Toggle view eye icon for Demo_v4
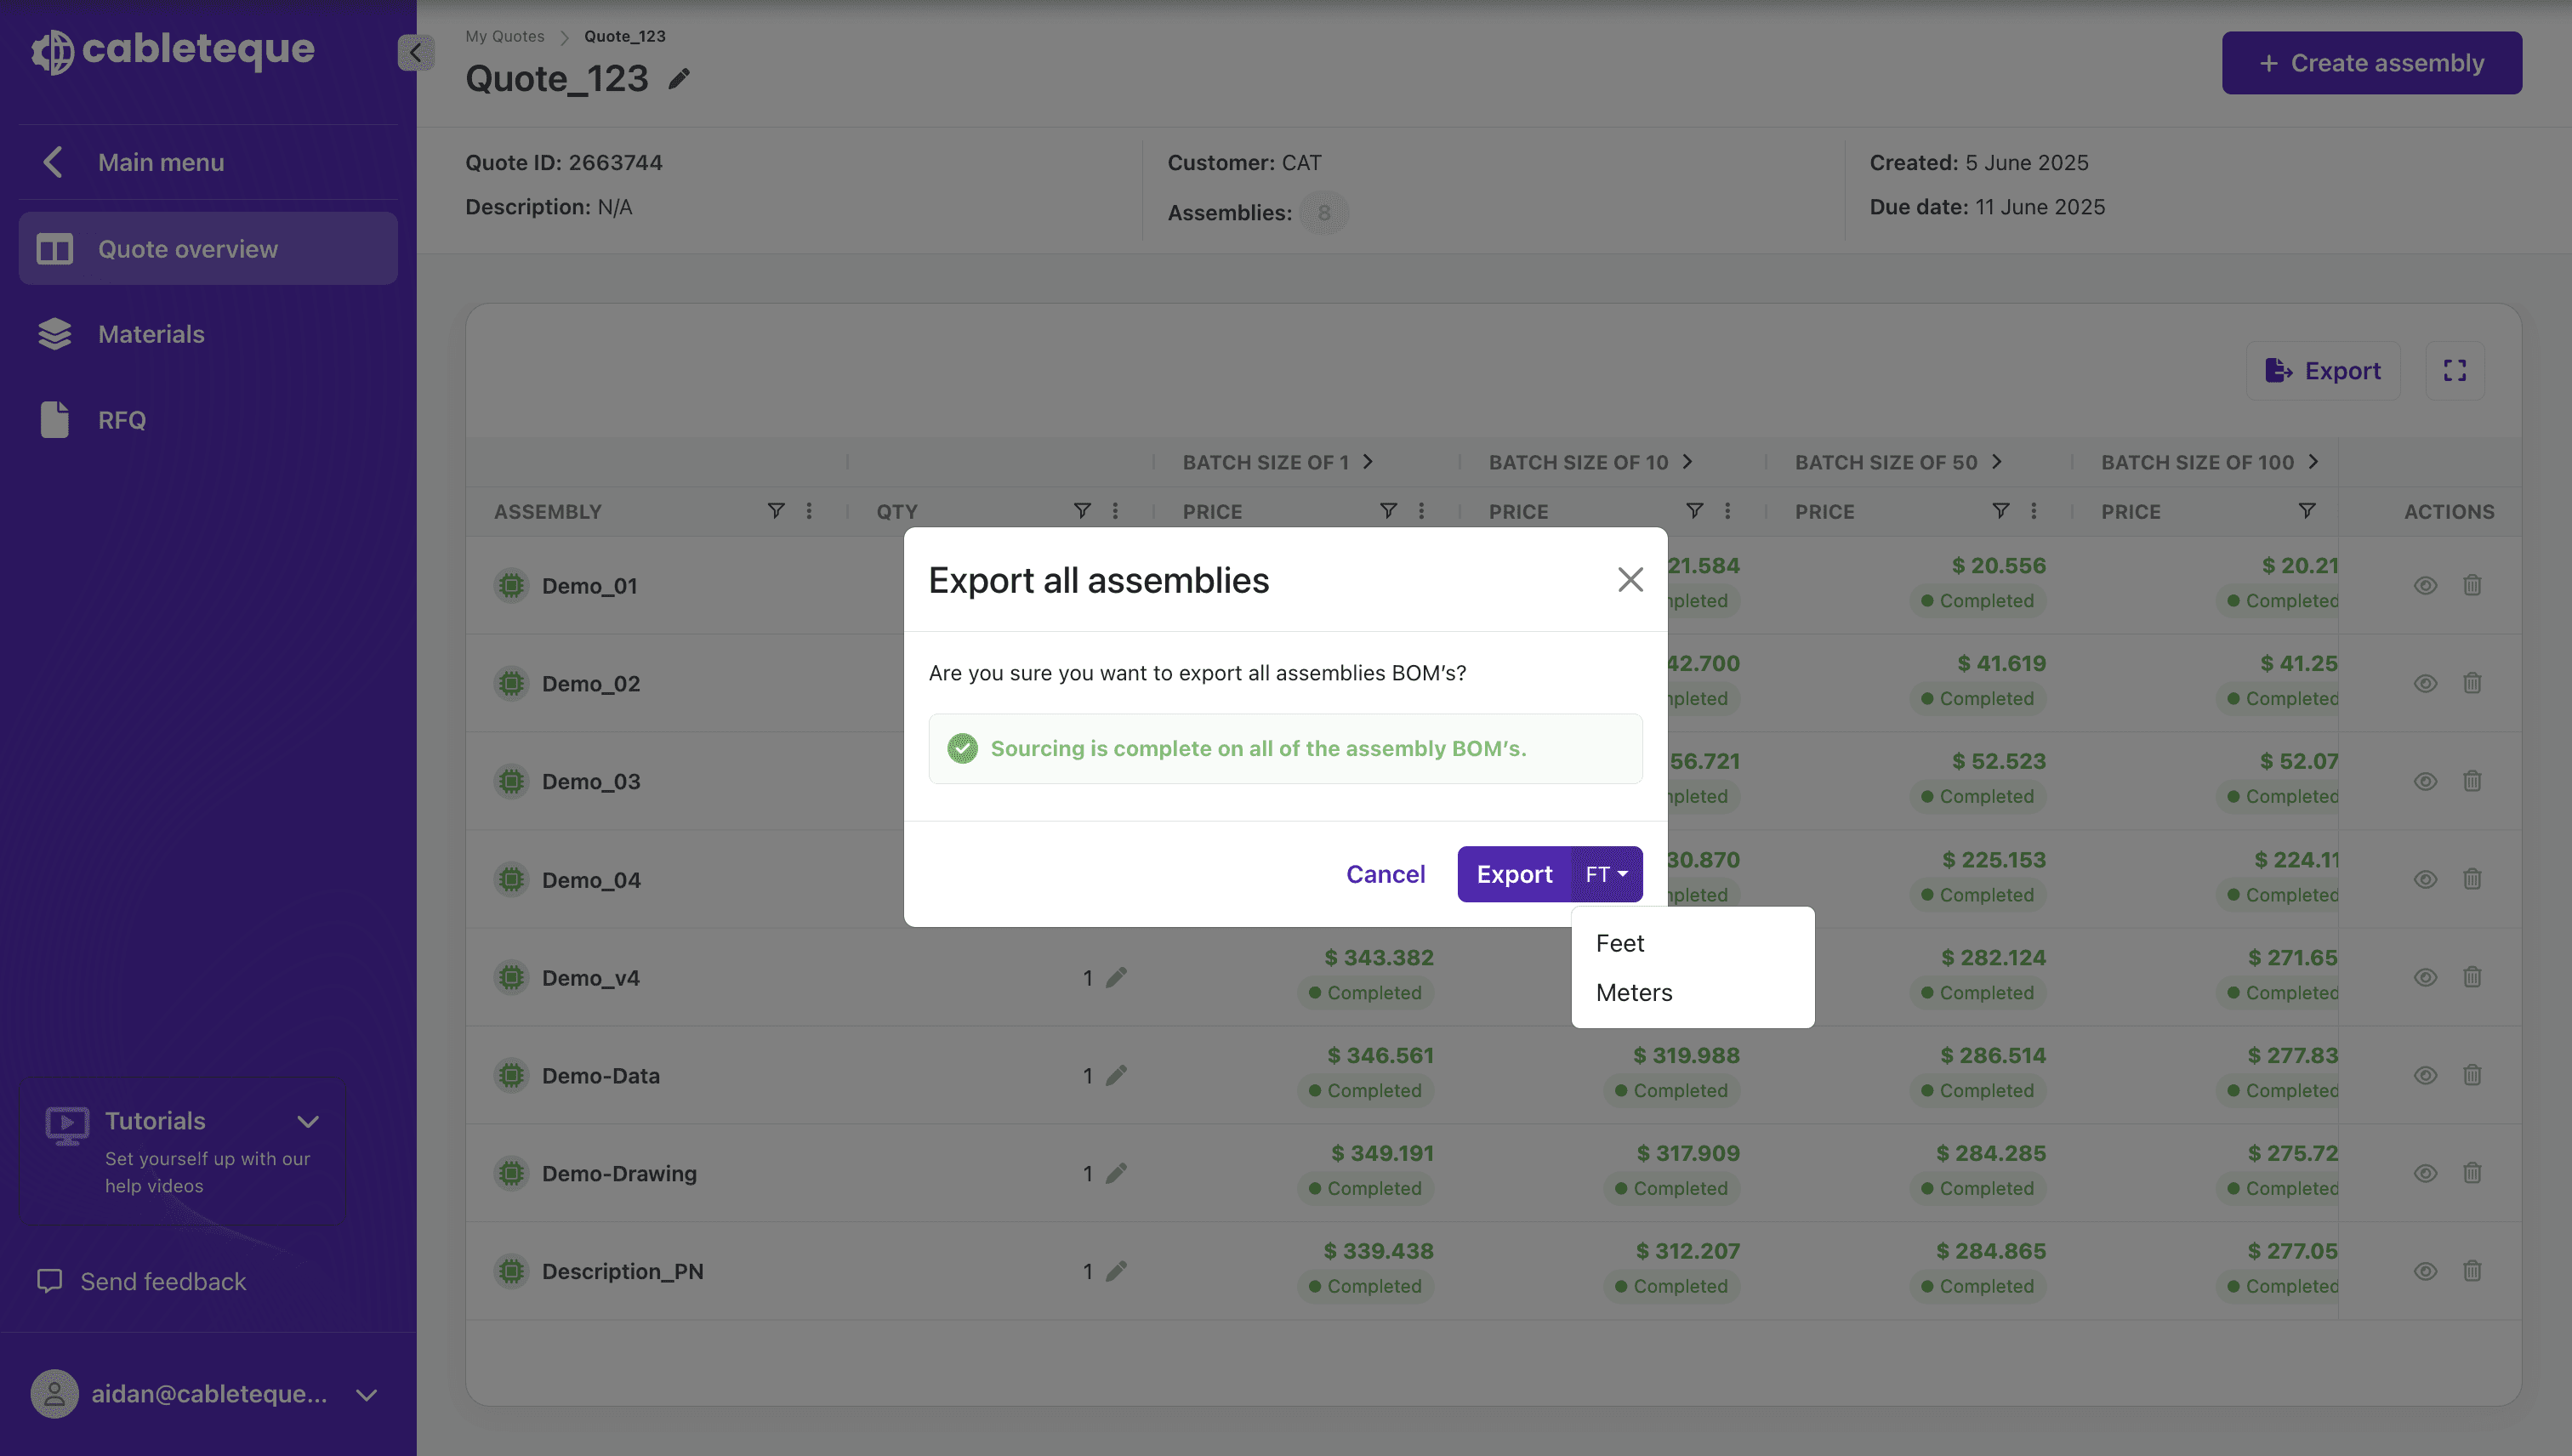The image size is (2572, 1456). 2425,977
